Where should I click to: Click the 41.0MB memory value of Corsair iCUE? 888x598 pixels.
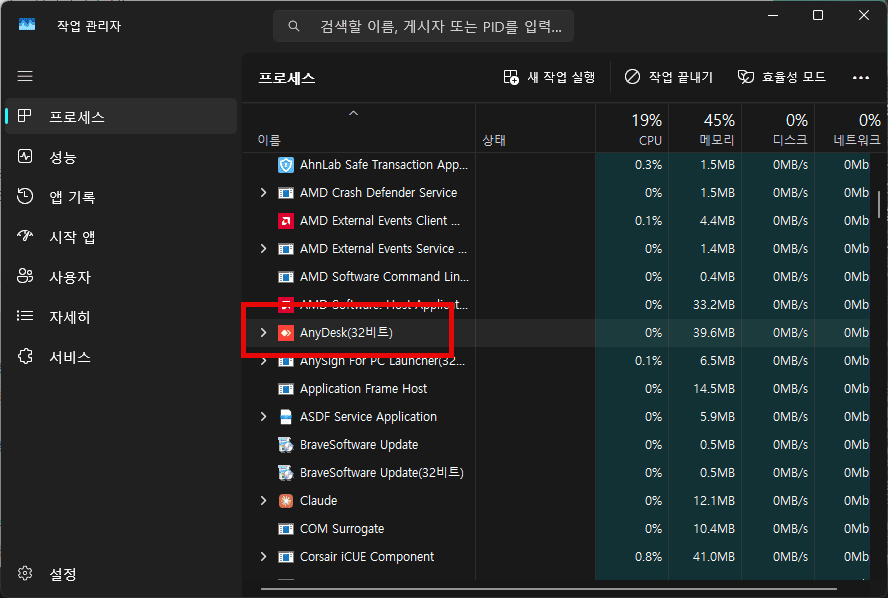[714, 557]
